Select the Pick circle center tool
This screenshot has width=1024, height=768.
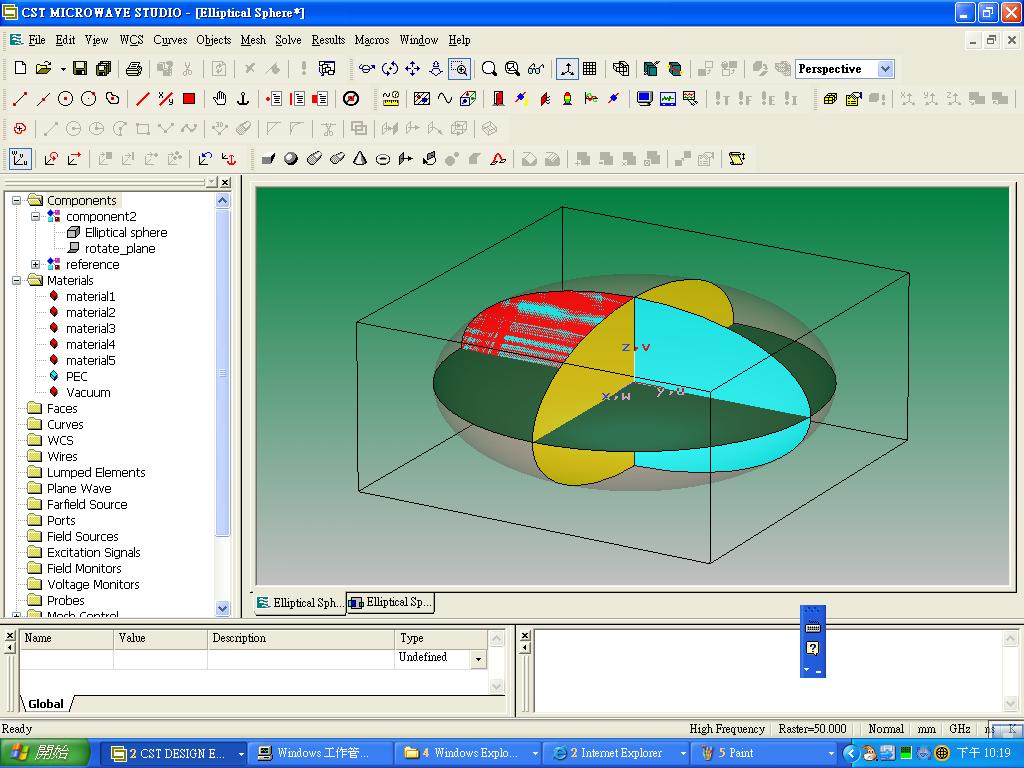coord(65,99)
